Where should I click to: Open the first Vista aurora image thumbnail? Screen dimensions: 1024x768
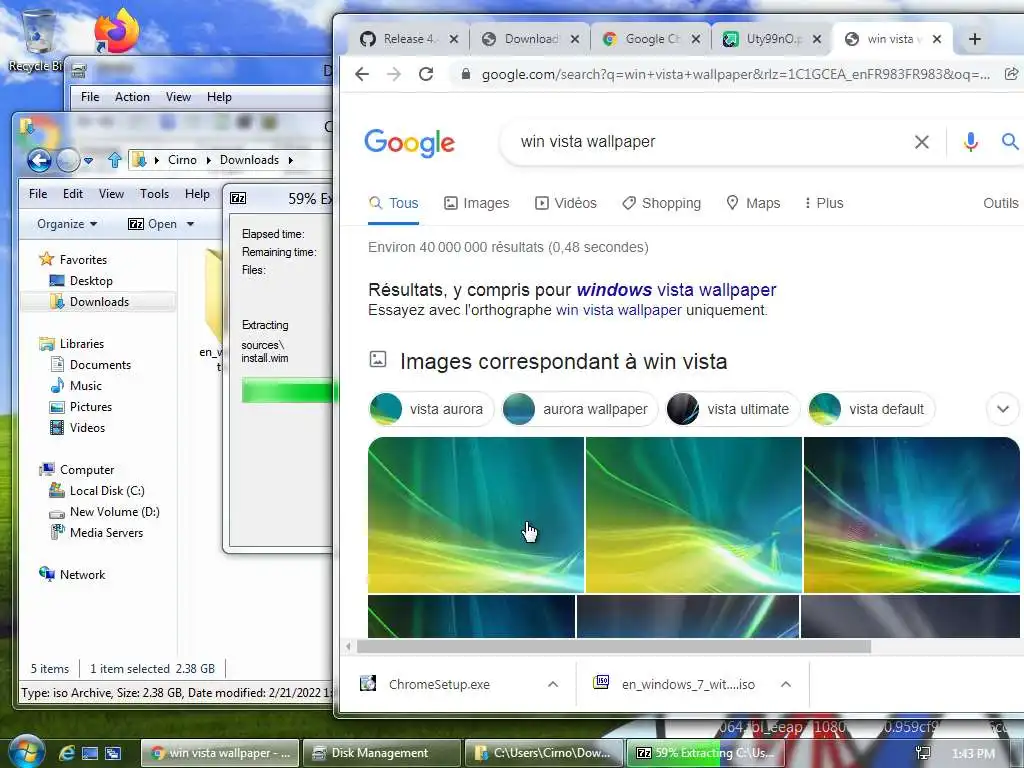[475, 515]
